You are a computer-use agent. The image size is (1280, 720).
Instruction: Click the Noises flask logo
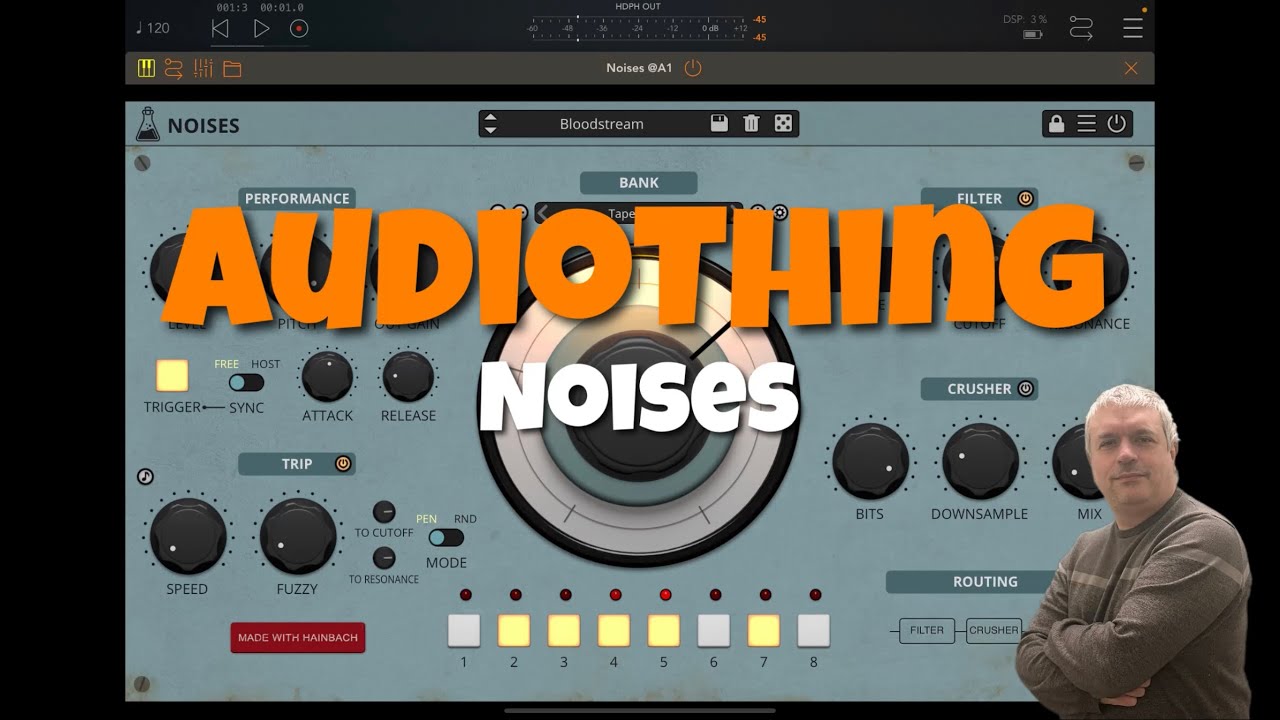click(x=148, y=124)
